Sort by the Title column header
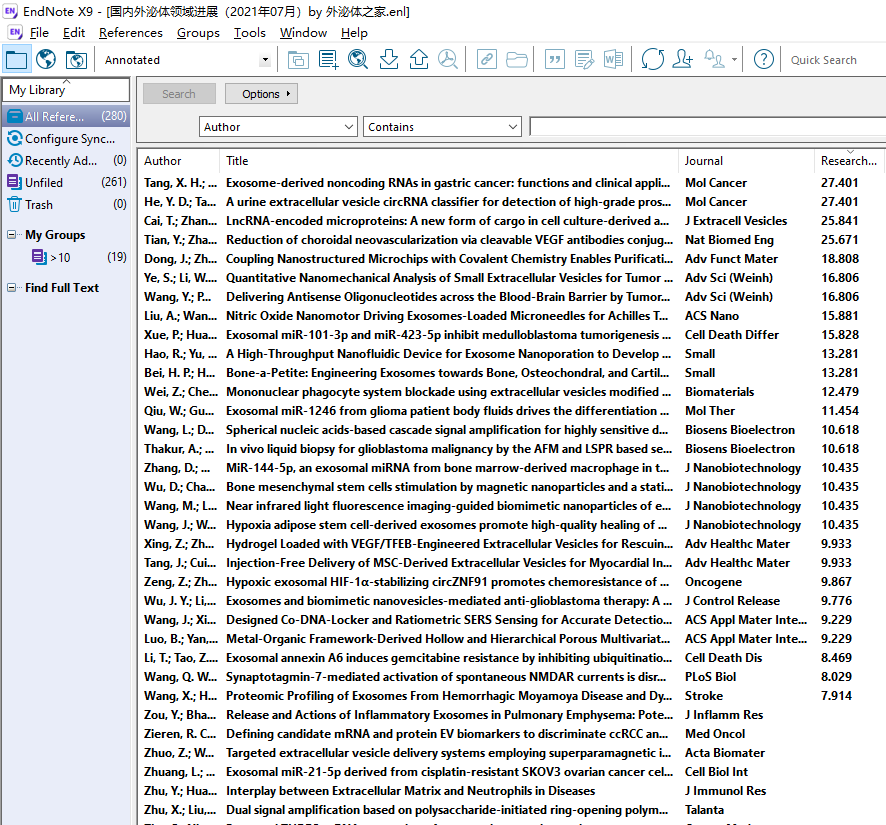 point(449,160)
